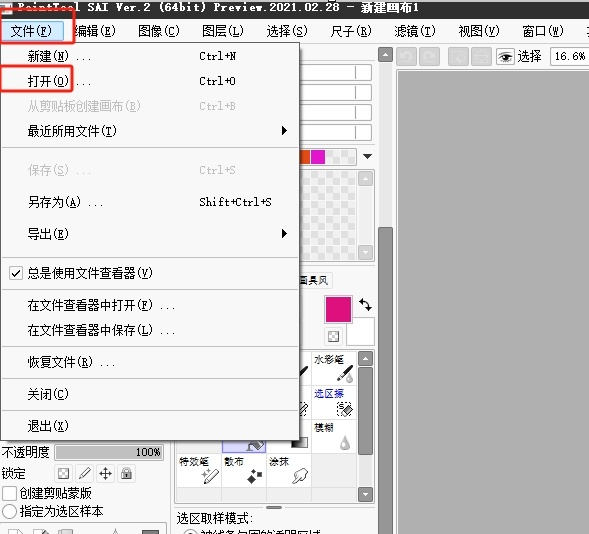Screen dimensions: 589x534
Task: Open the 选择(S) menu
Action: point(287,31)
